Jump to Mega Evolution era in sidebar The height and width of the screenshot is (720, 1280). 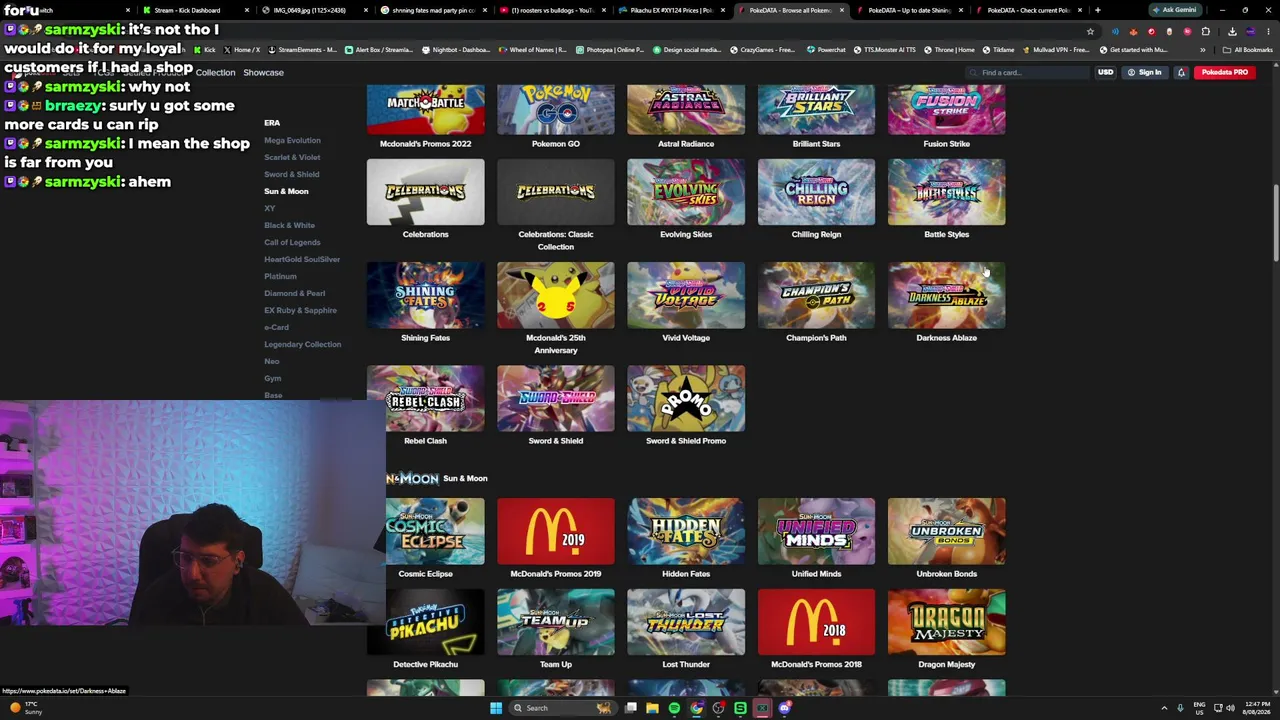[292, 140]
